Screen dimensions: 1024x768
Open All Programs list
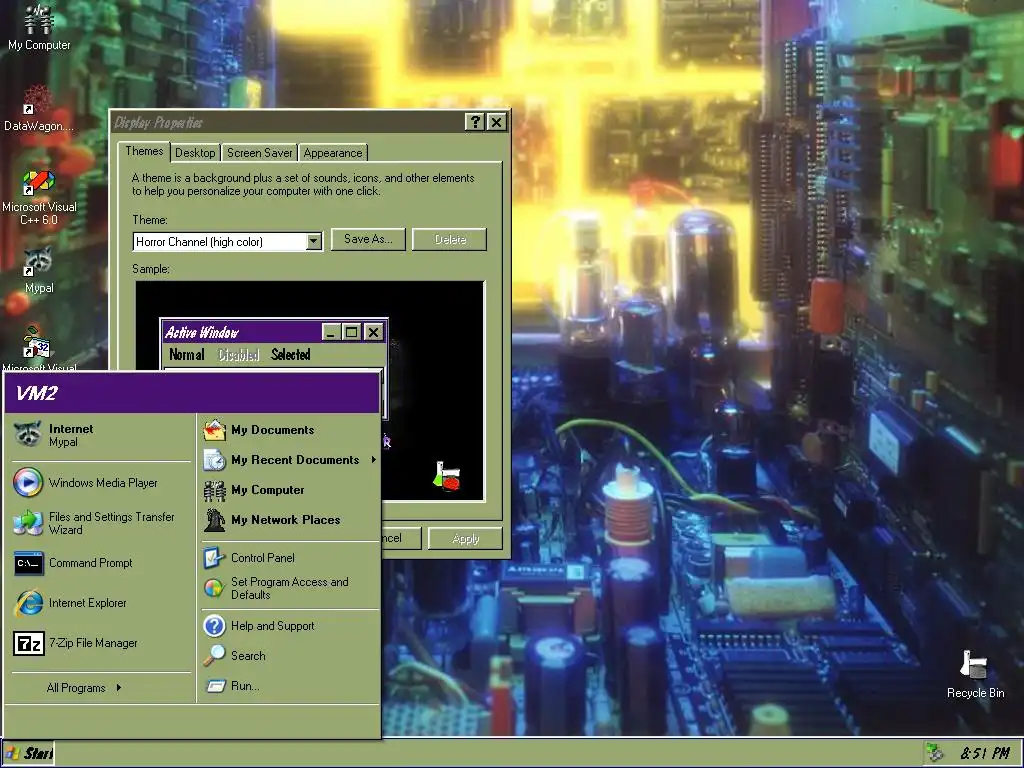[84, 687]
